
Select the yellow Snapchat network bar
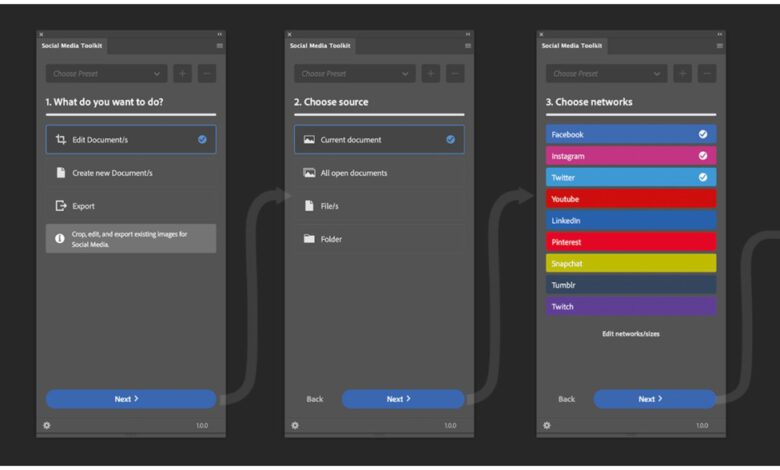coord(631,263)
